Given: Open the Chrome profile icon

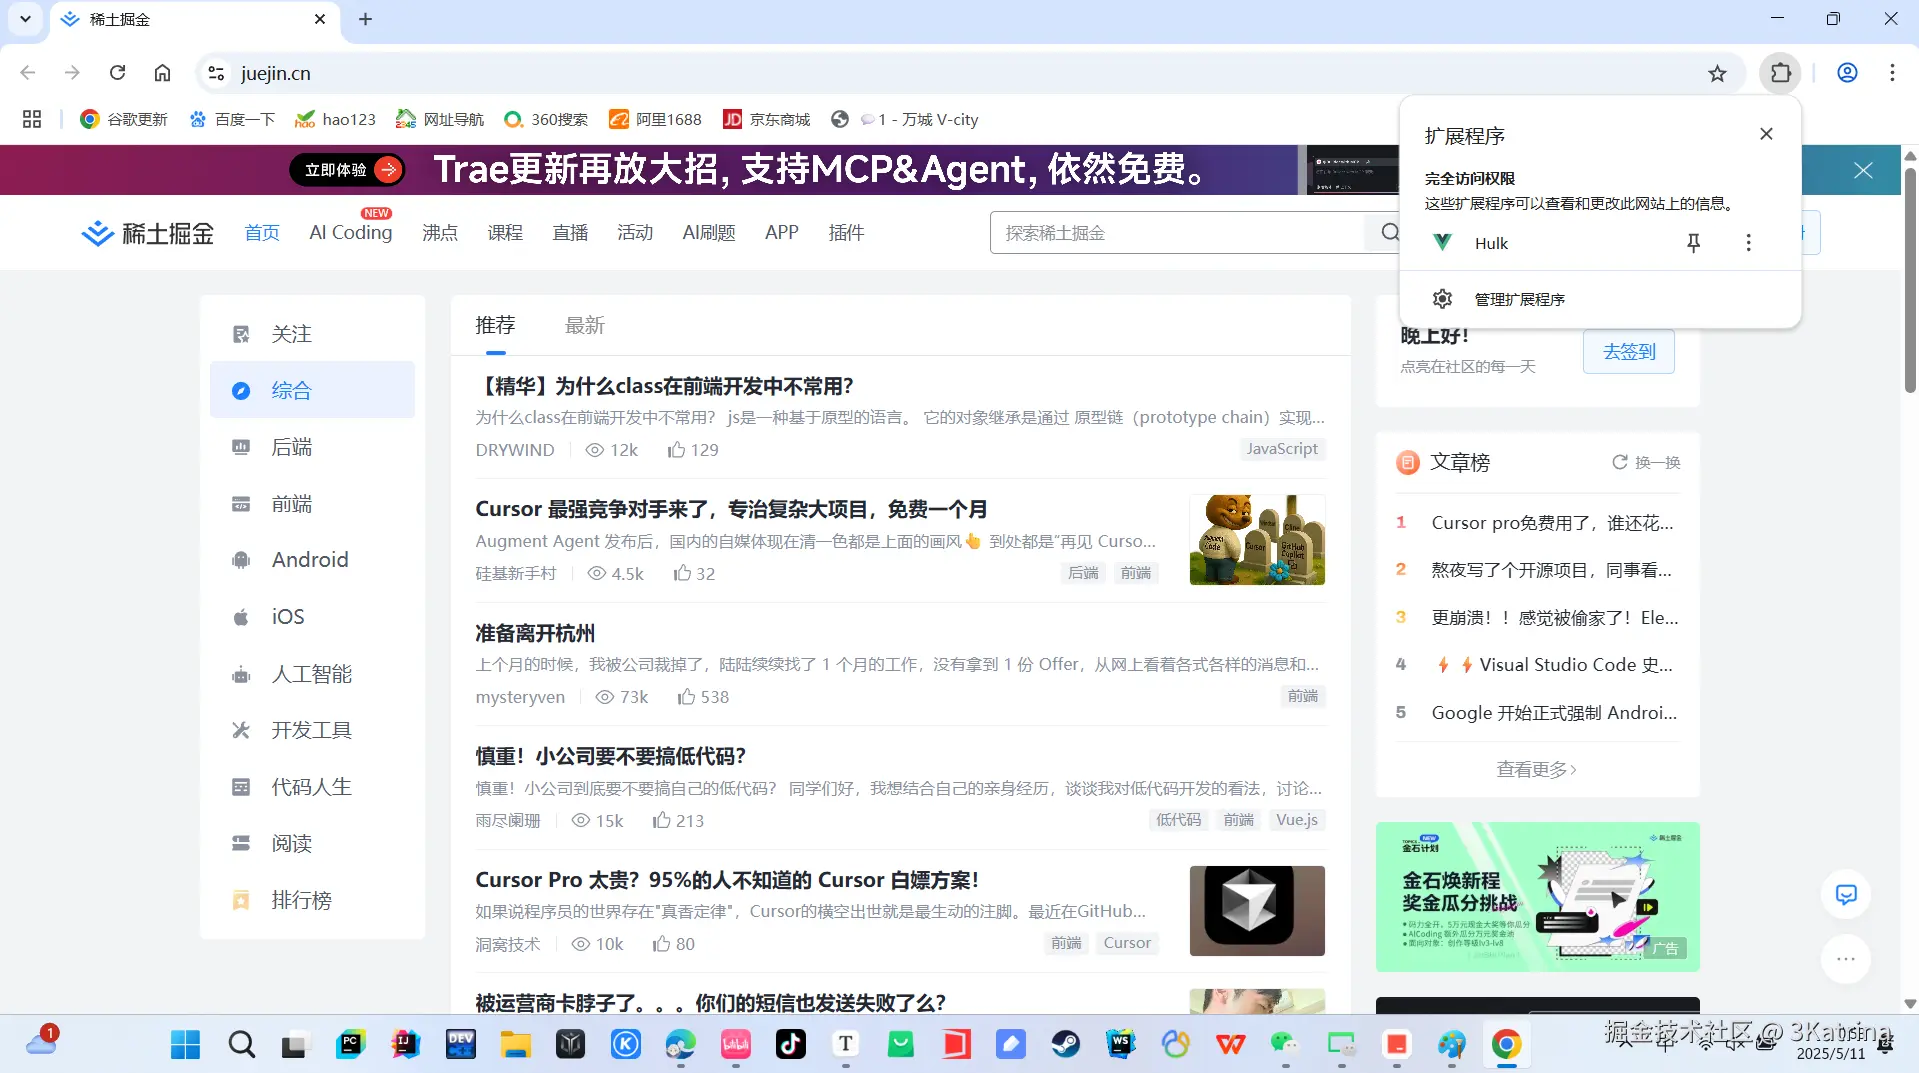Looking at the screenshot, I should [1847, 73].
